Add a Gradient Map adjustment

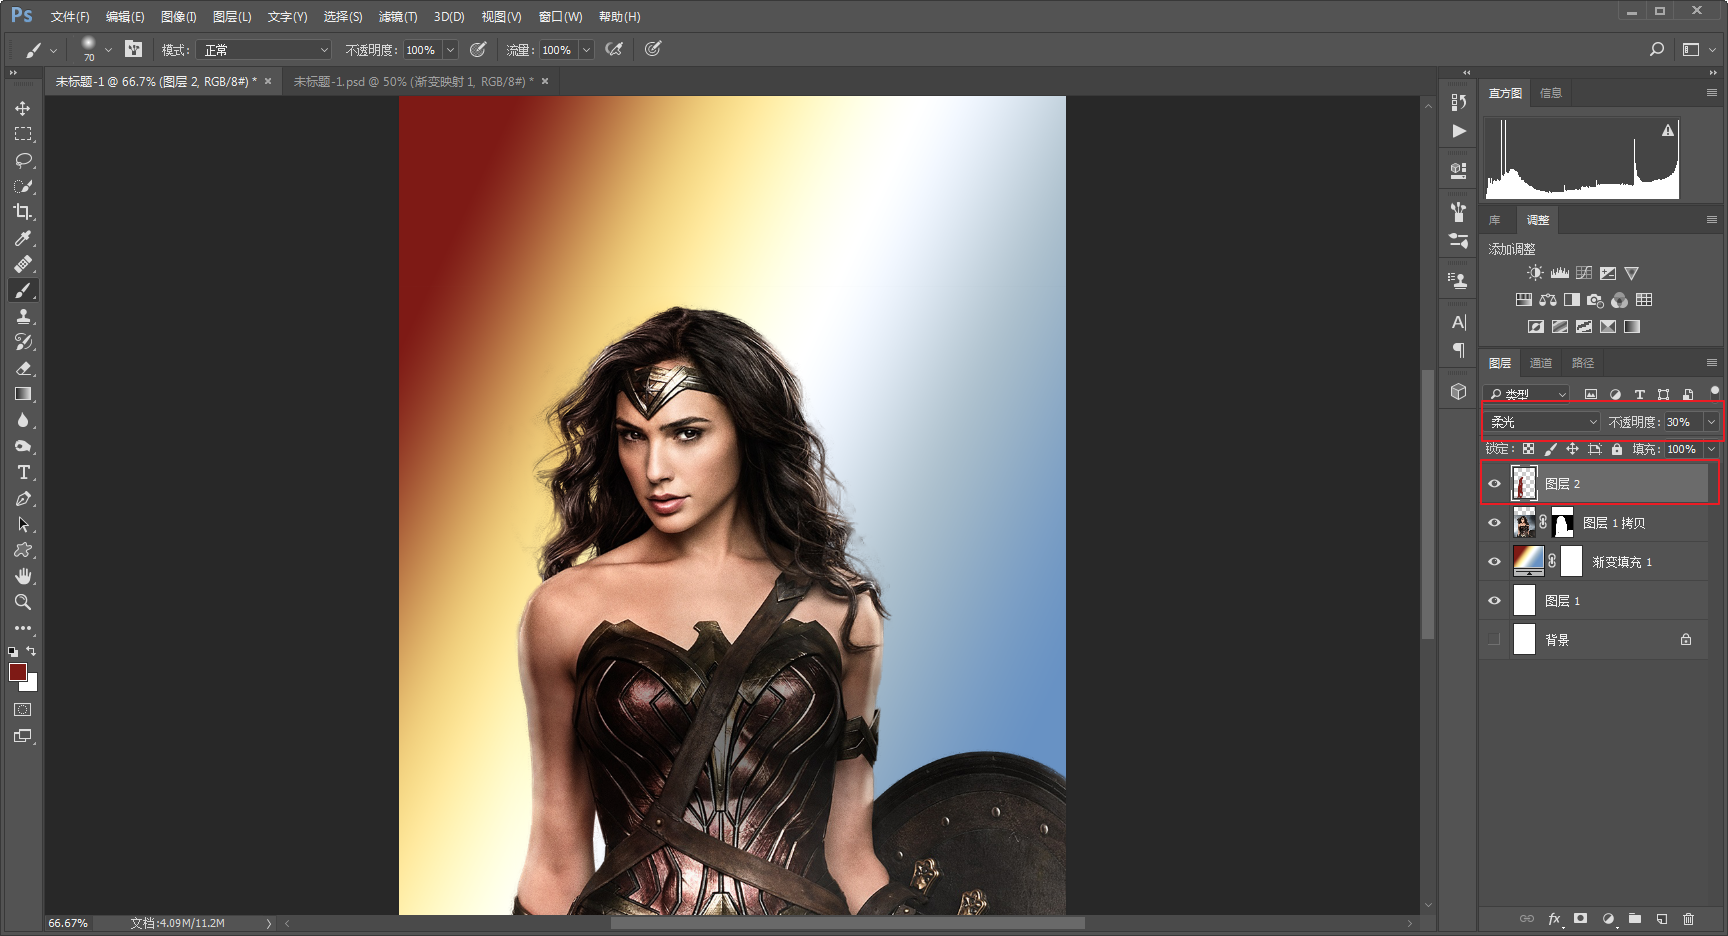[x=1632, y=327]
